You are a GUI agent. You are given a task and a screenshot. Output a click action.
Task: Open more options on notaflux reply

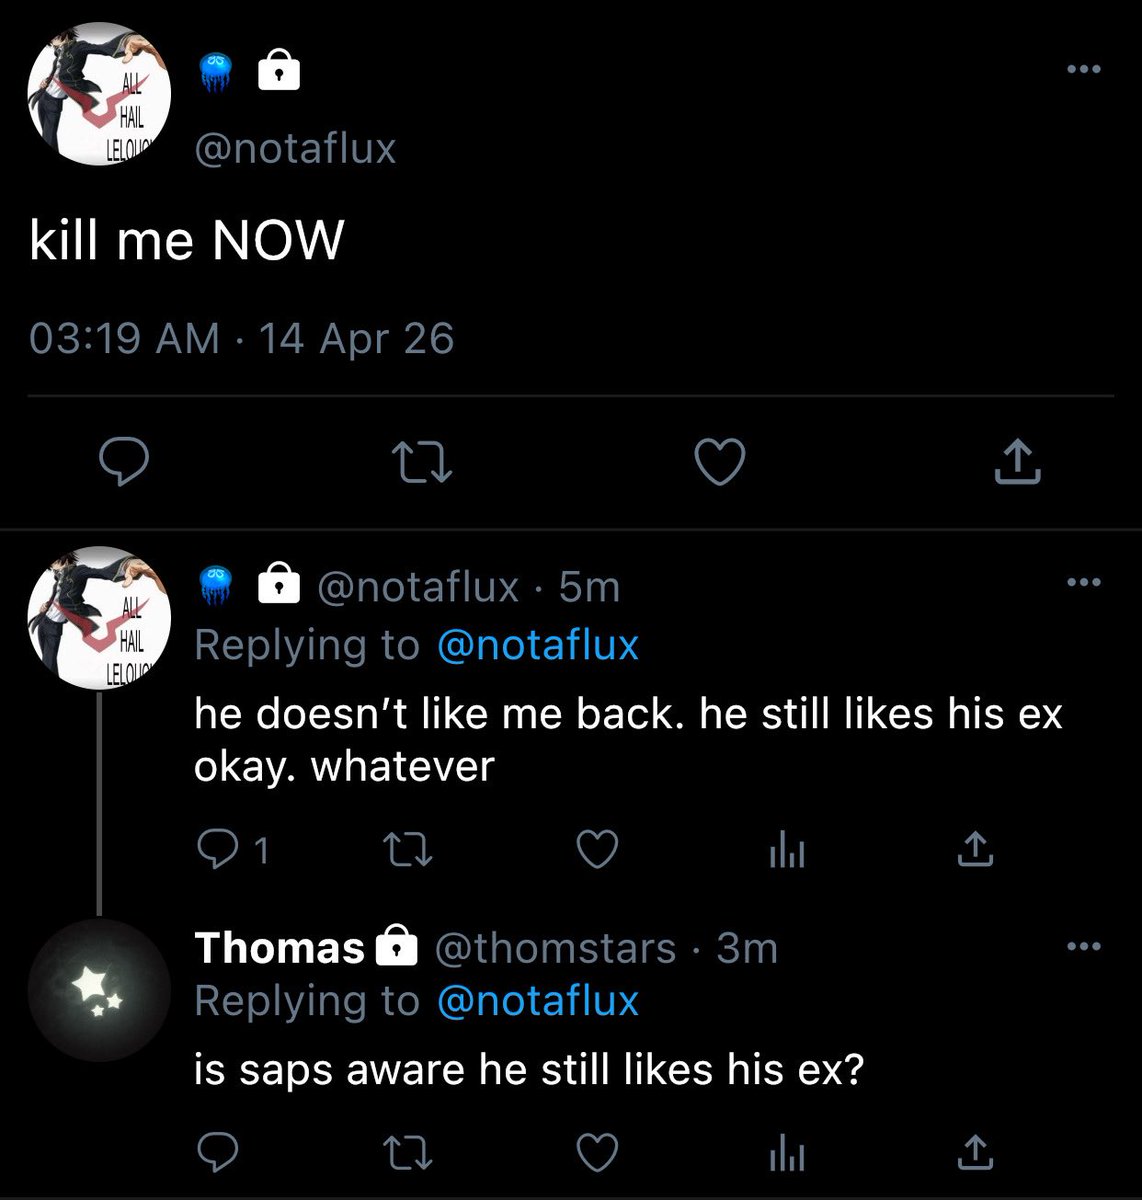1083,582
